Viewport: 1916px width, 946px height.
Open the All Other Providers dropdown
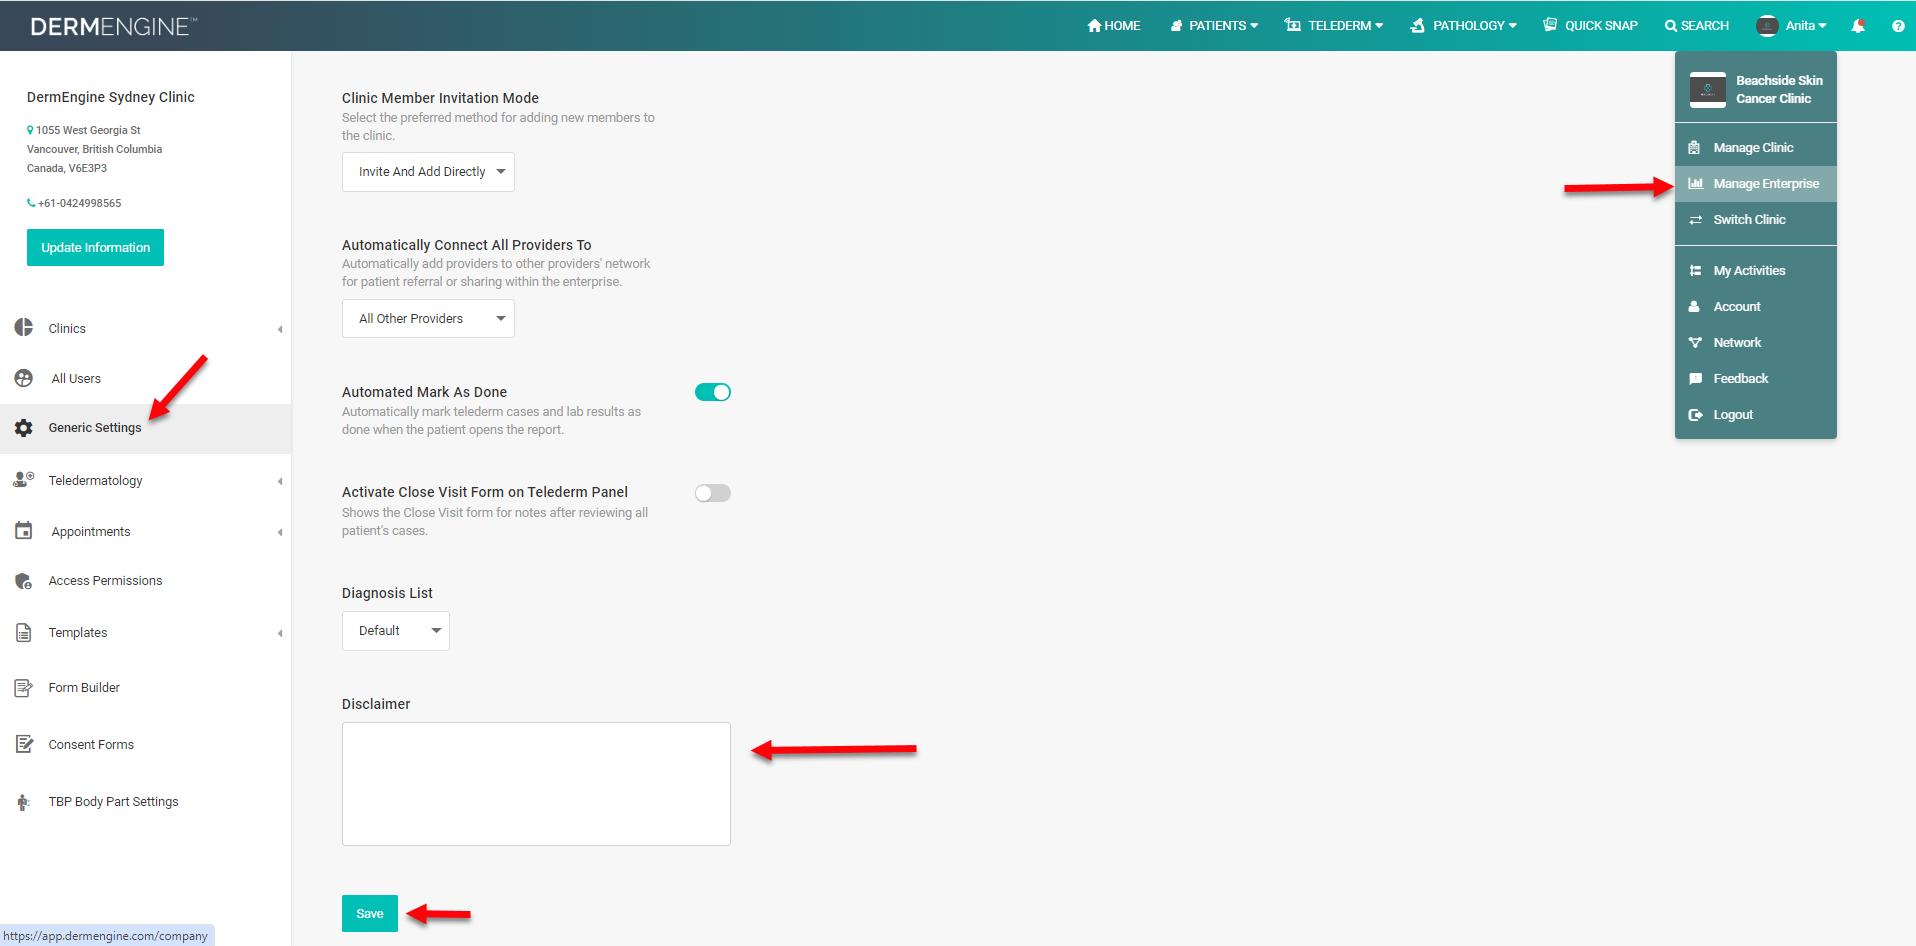[x=428, y=319]
